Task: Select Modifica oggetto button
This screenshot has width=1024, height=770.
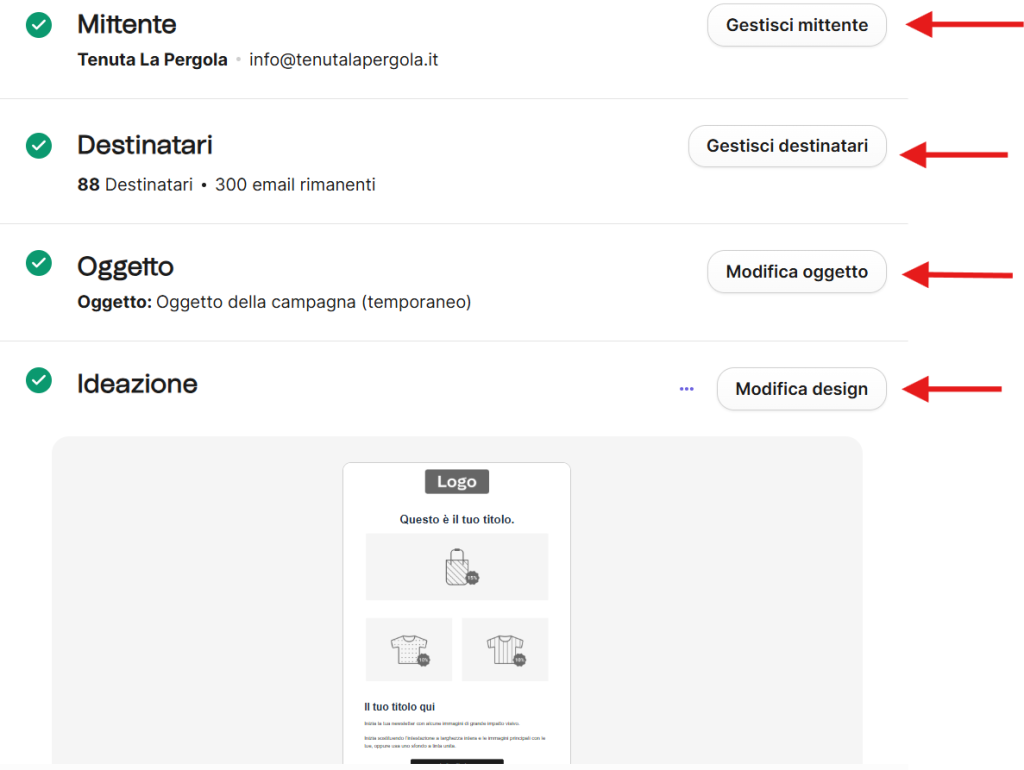Action: (796, 272)
